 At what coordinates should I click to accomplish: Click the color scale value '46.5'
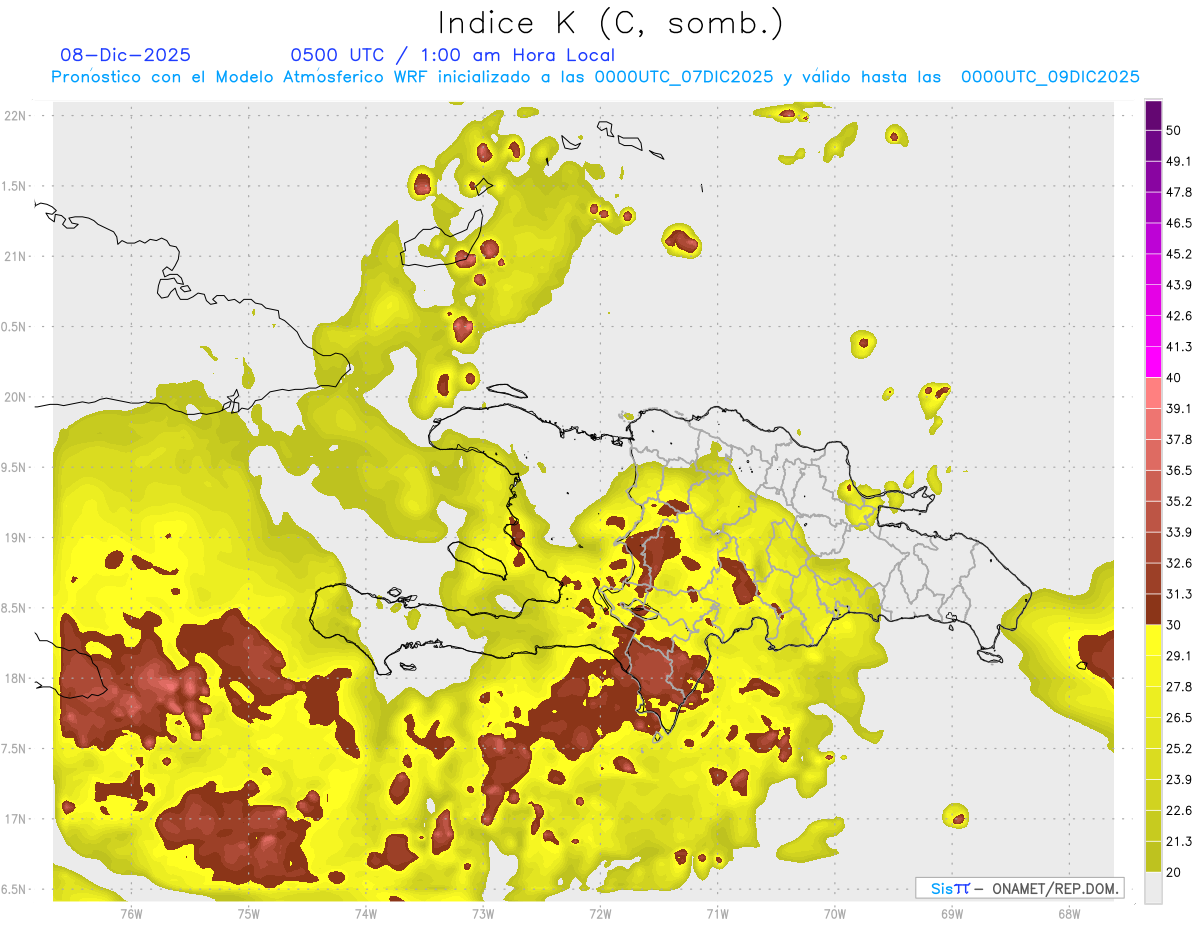1178,223
